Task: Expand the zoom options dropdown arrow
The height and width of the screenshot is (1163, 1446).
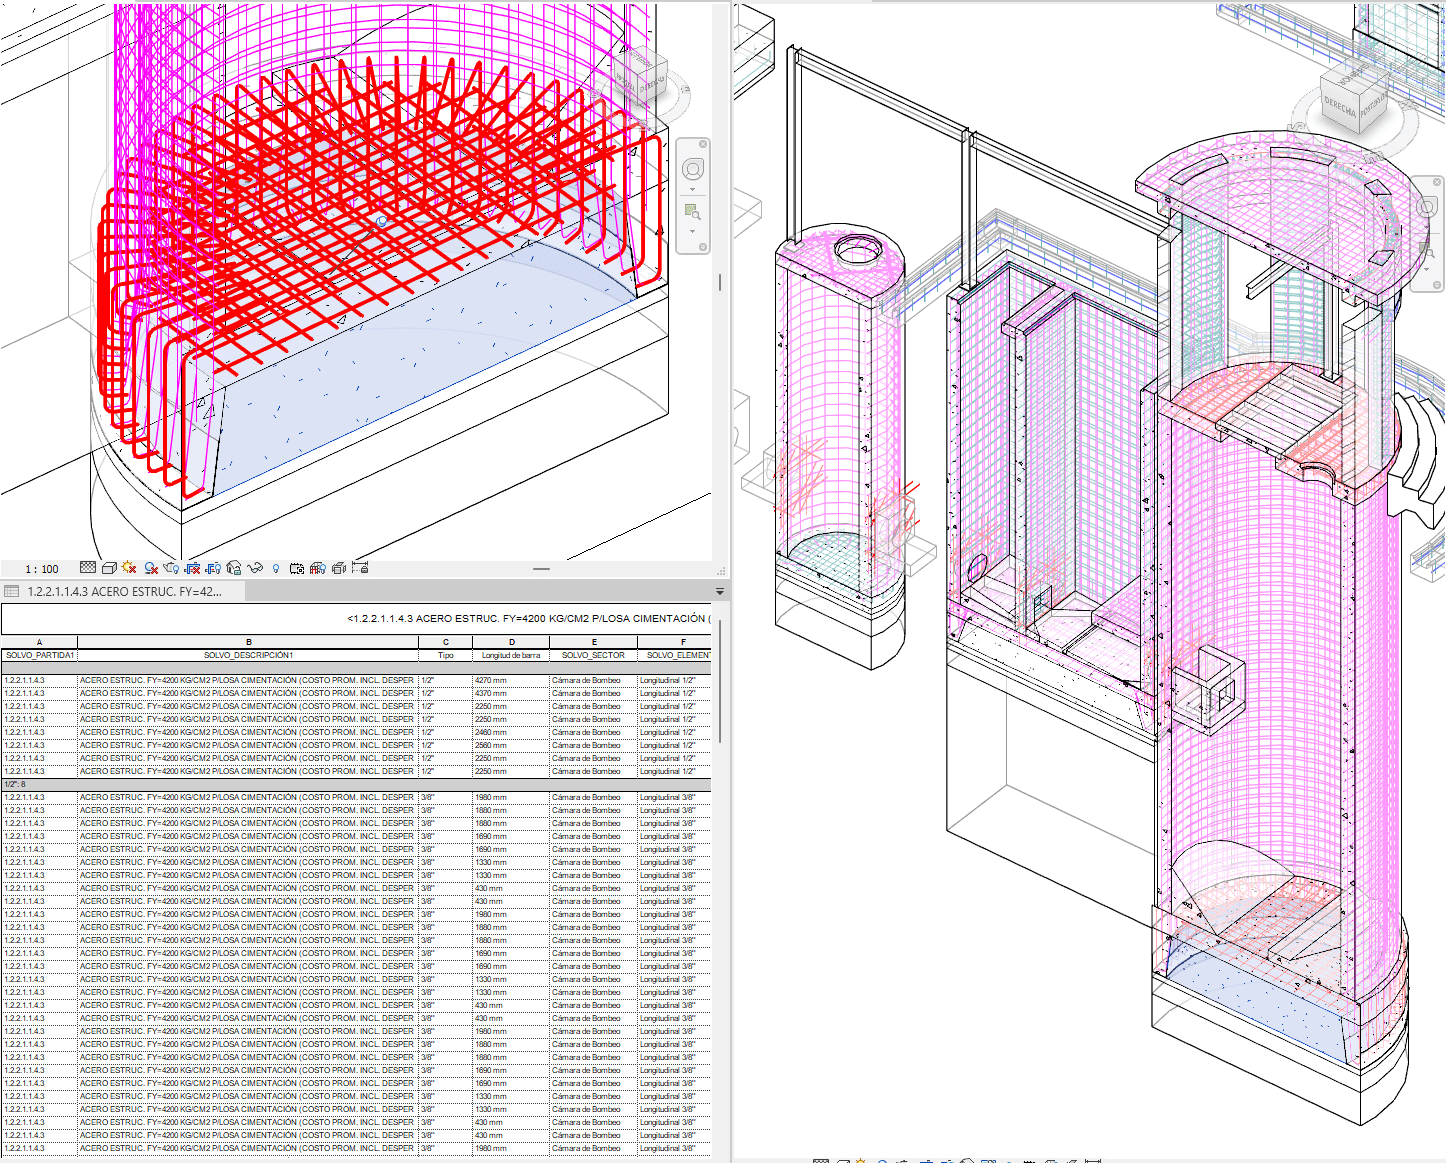Action: pyautogui.click(x=693, y=231)
